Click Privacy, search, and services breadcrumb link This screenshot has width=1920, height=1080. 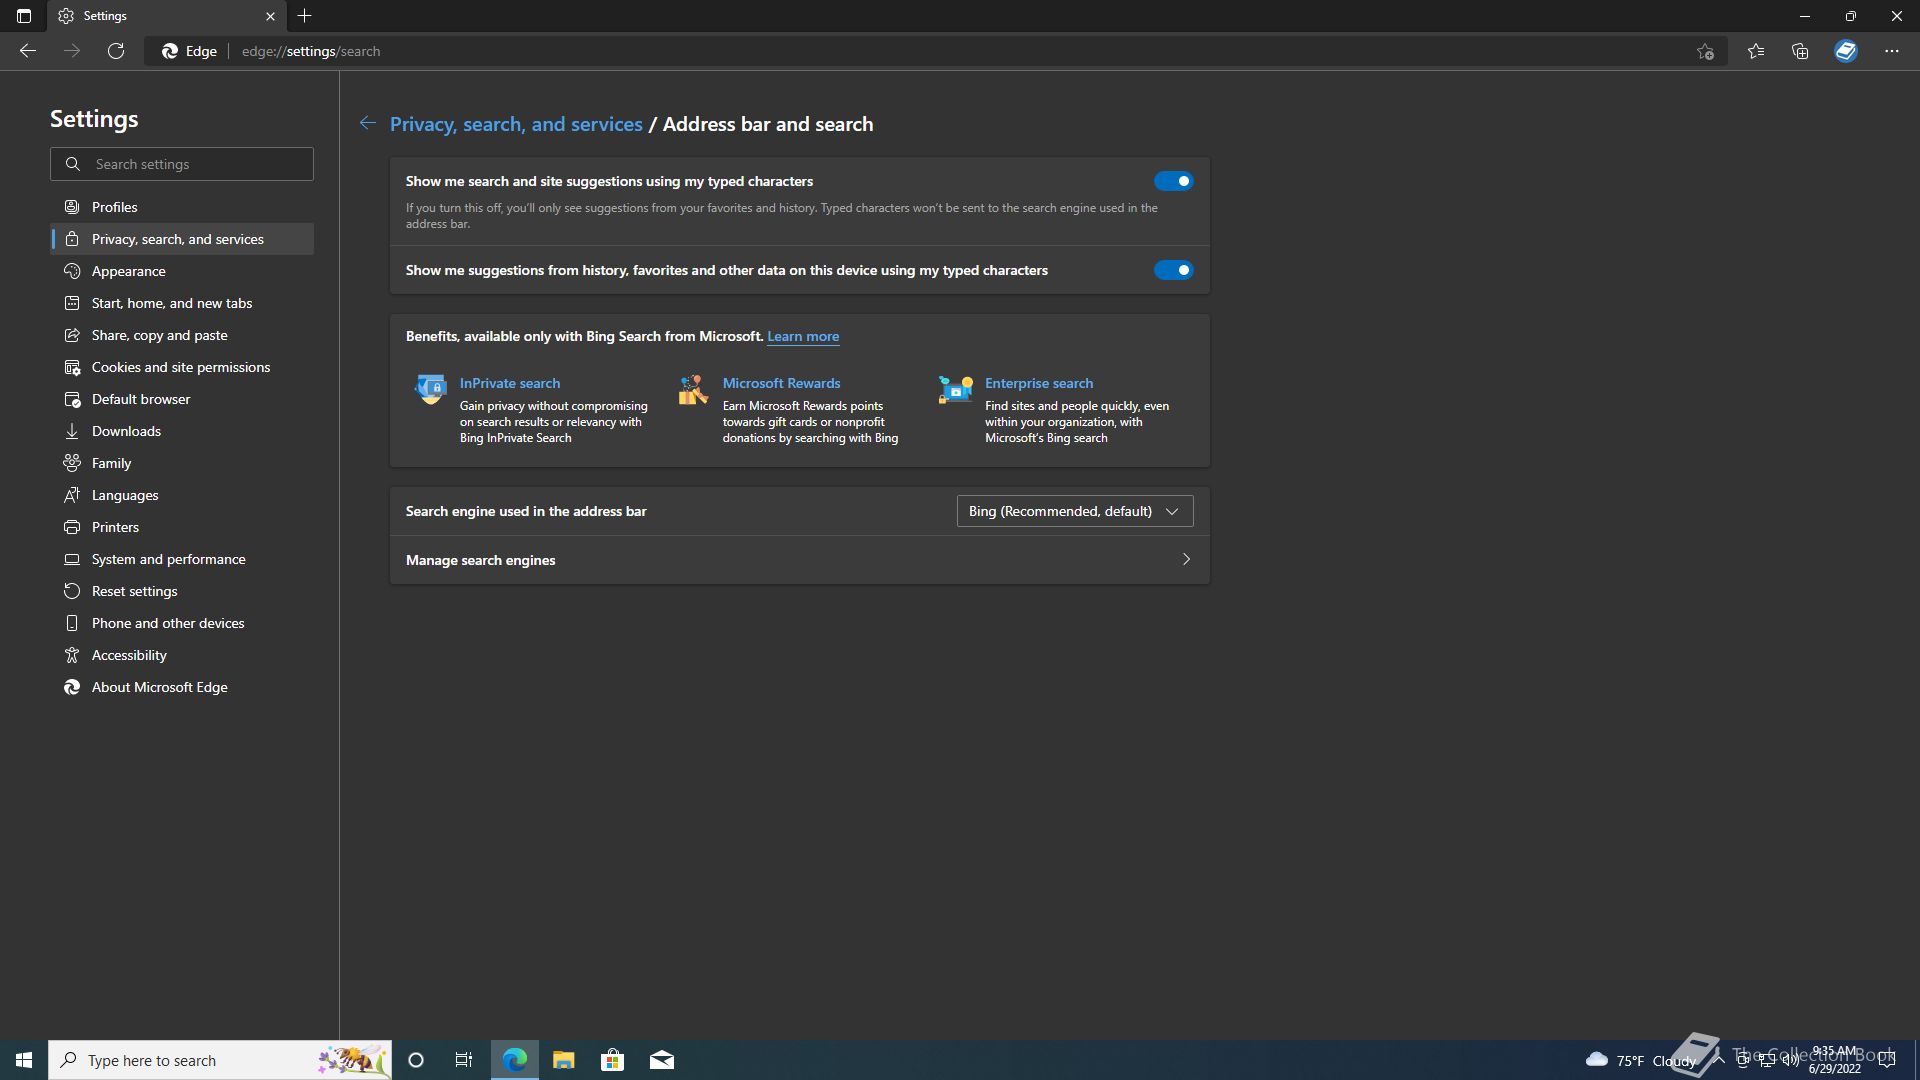(x=516, y=124)
